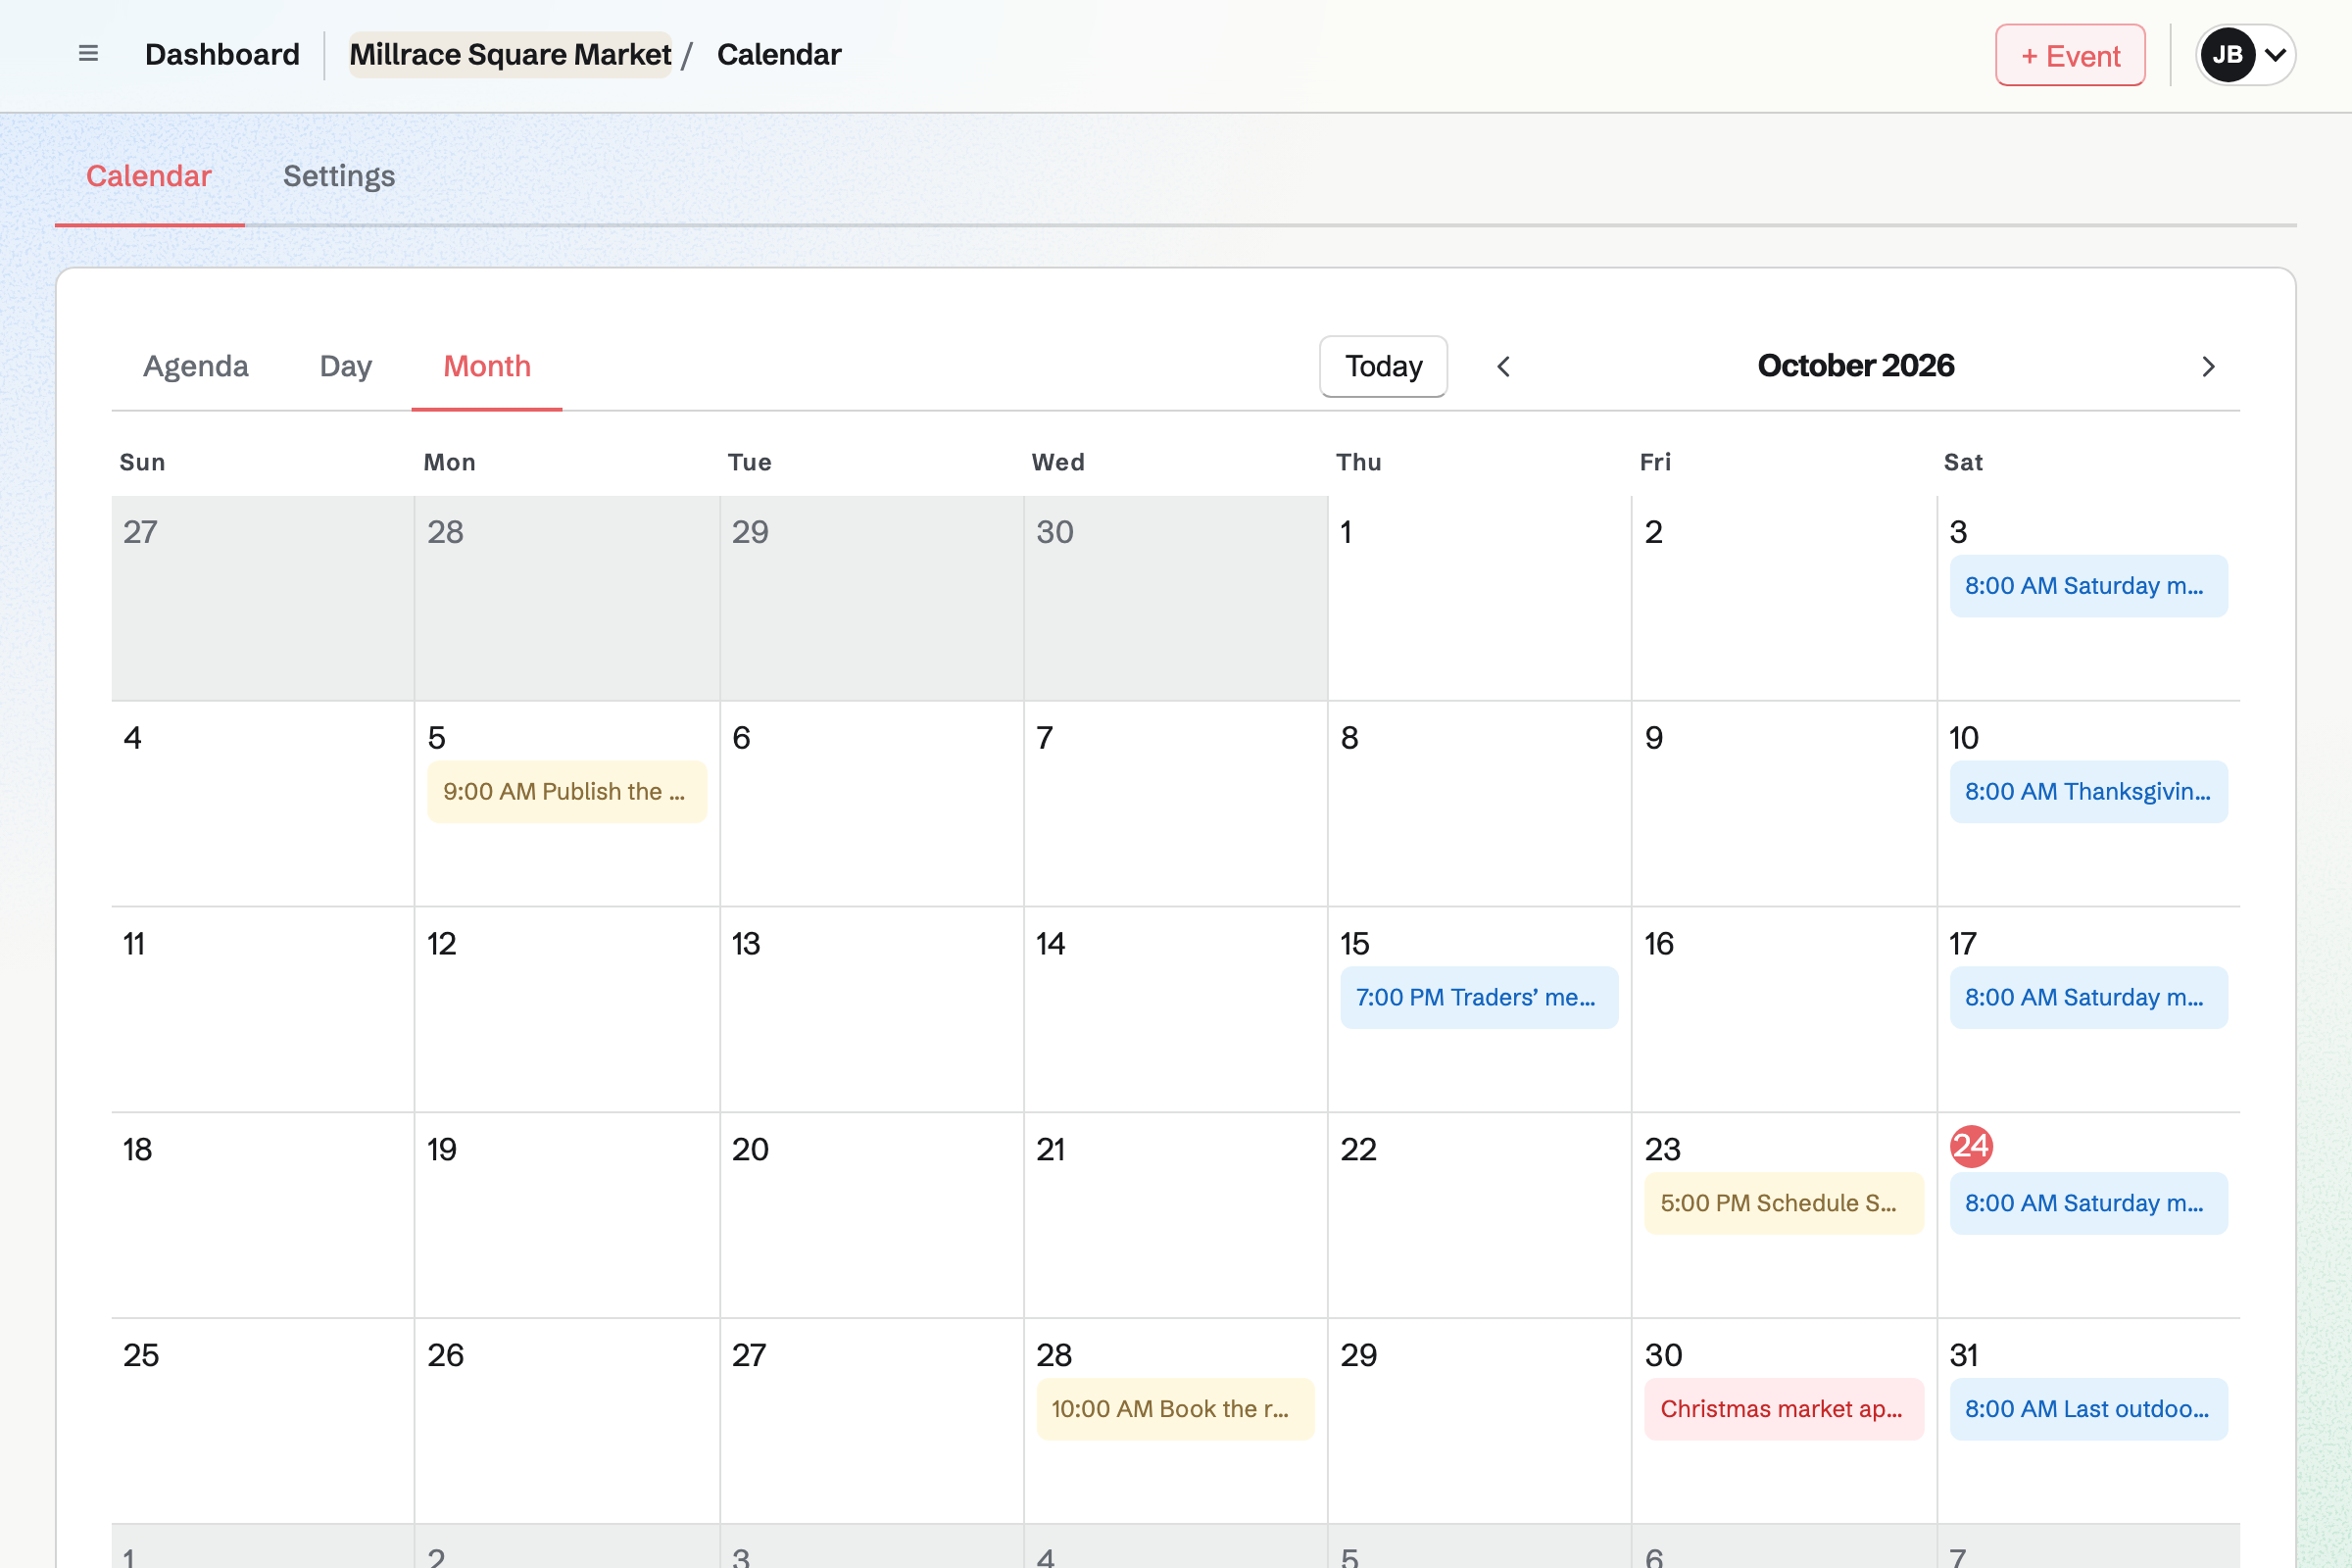
Task: Select day number 25 in the calendar
Action: (141, 1356)
